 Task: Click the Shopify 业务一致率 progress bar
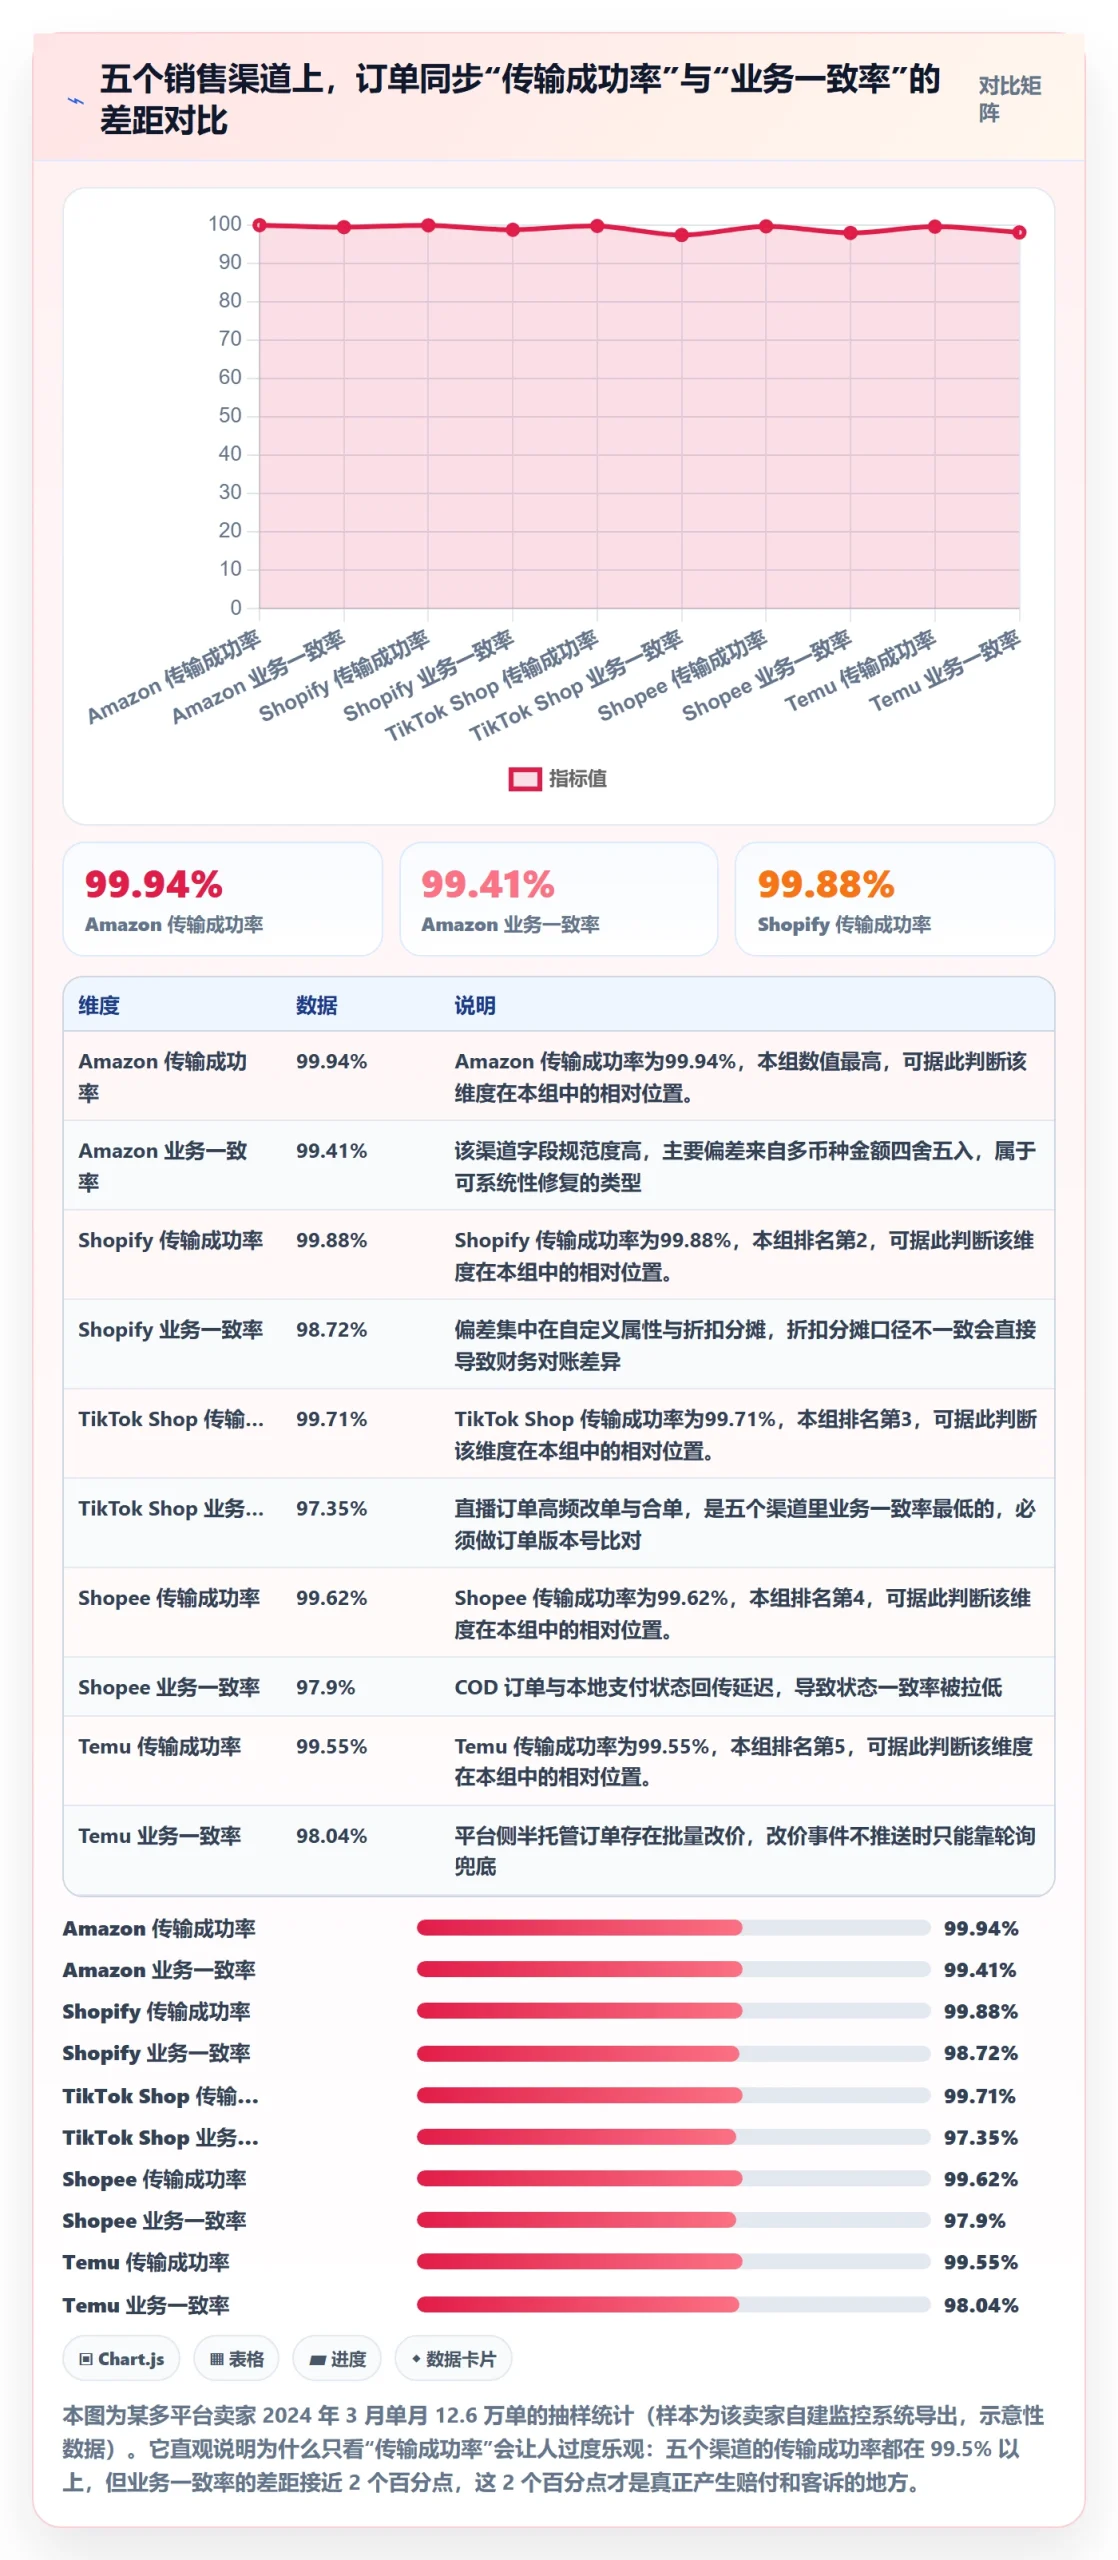click(674, 2052)
